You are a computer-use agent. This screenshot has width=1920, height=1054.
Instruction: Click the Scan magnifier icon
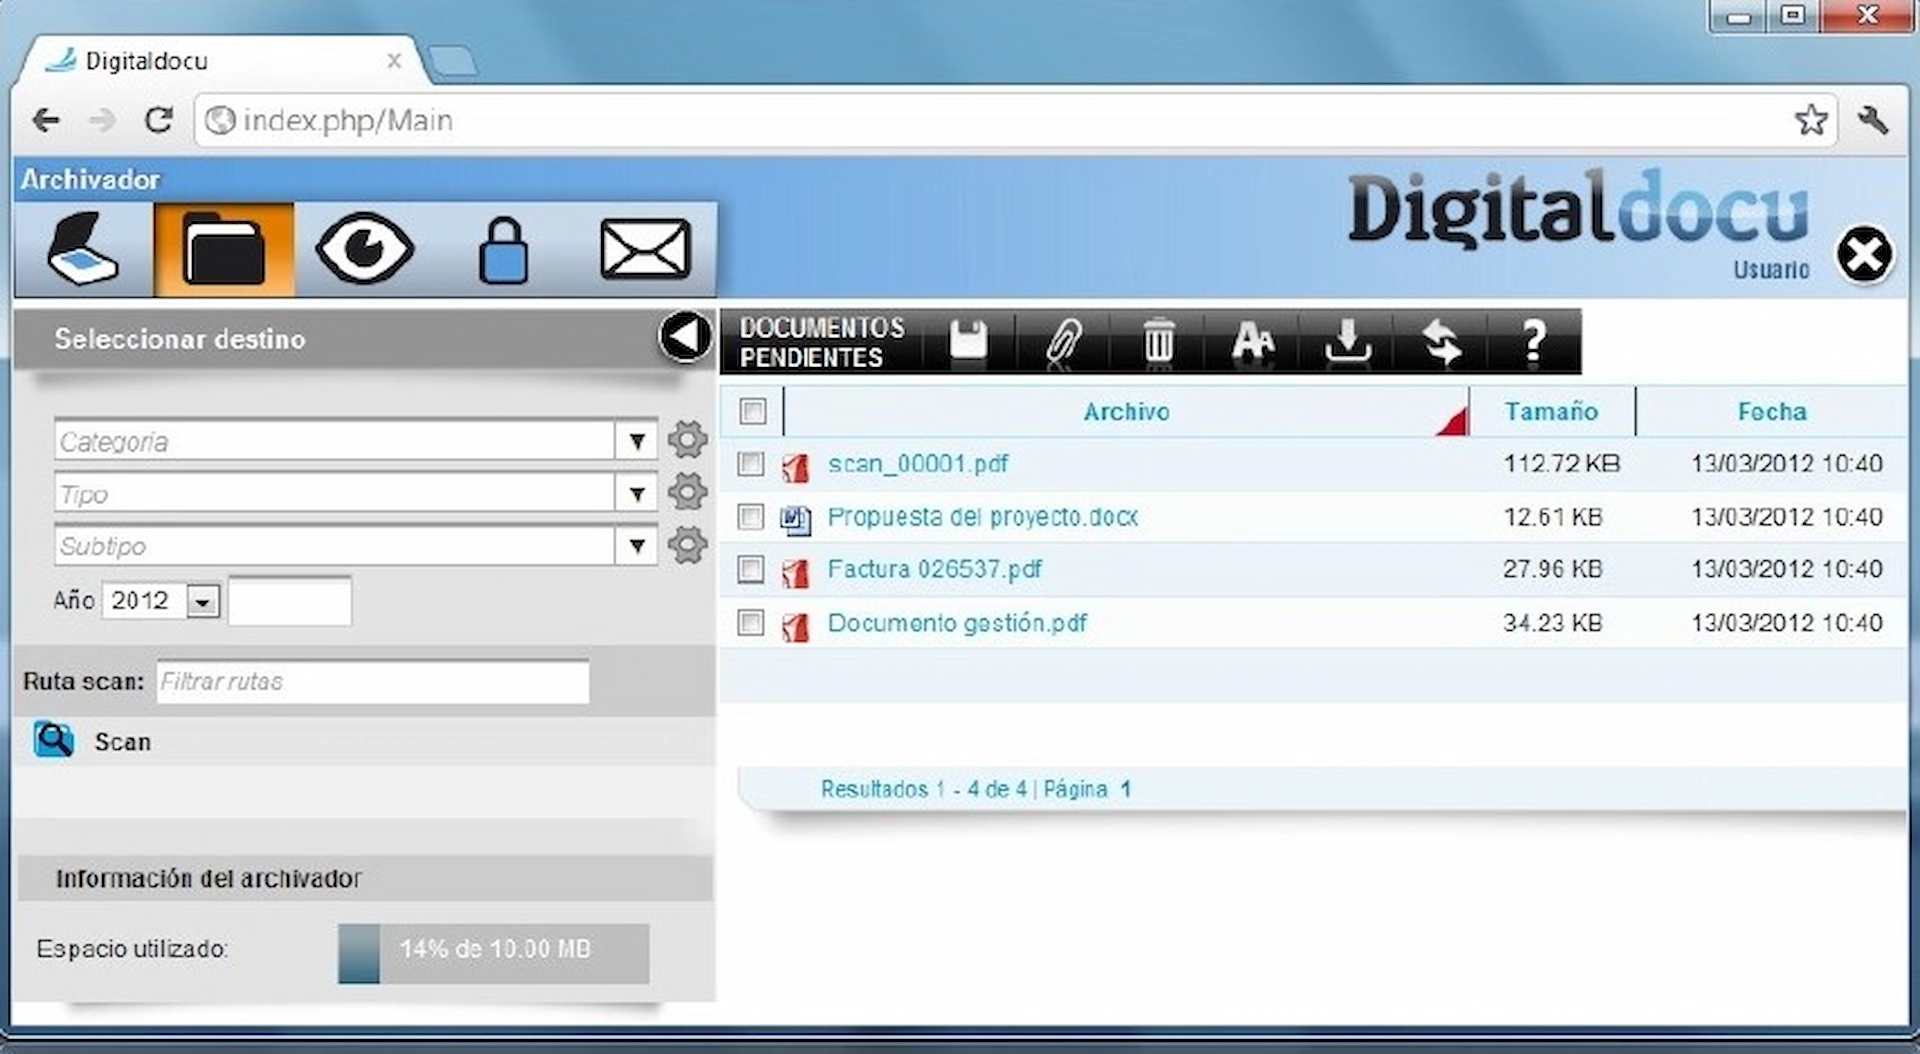coord(54,740)
